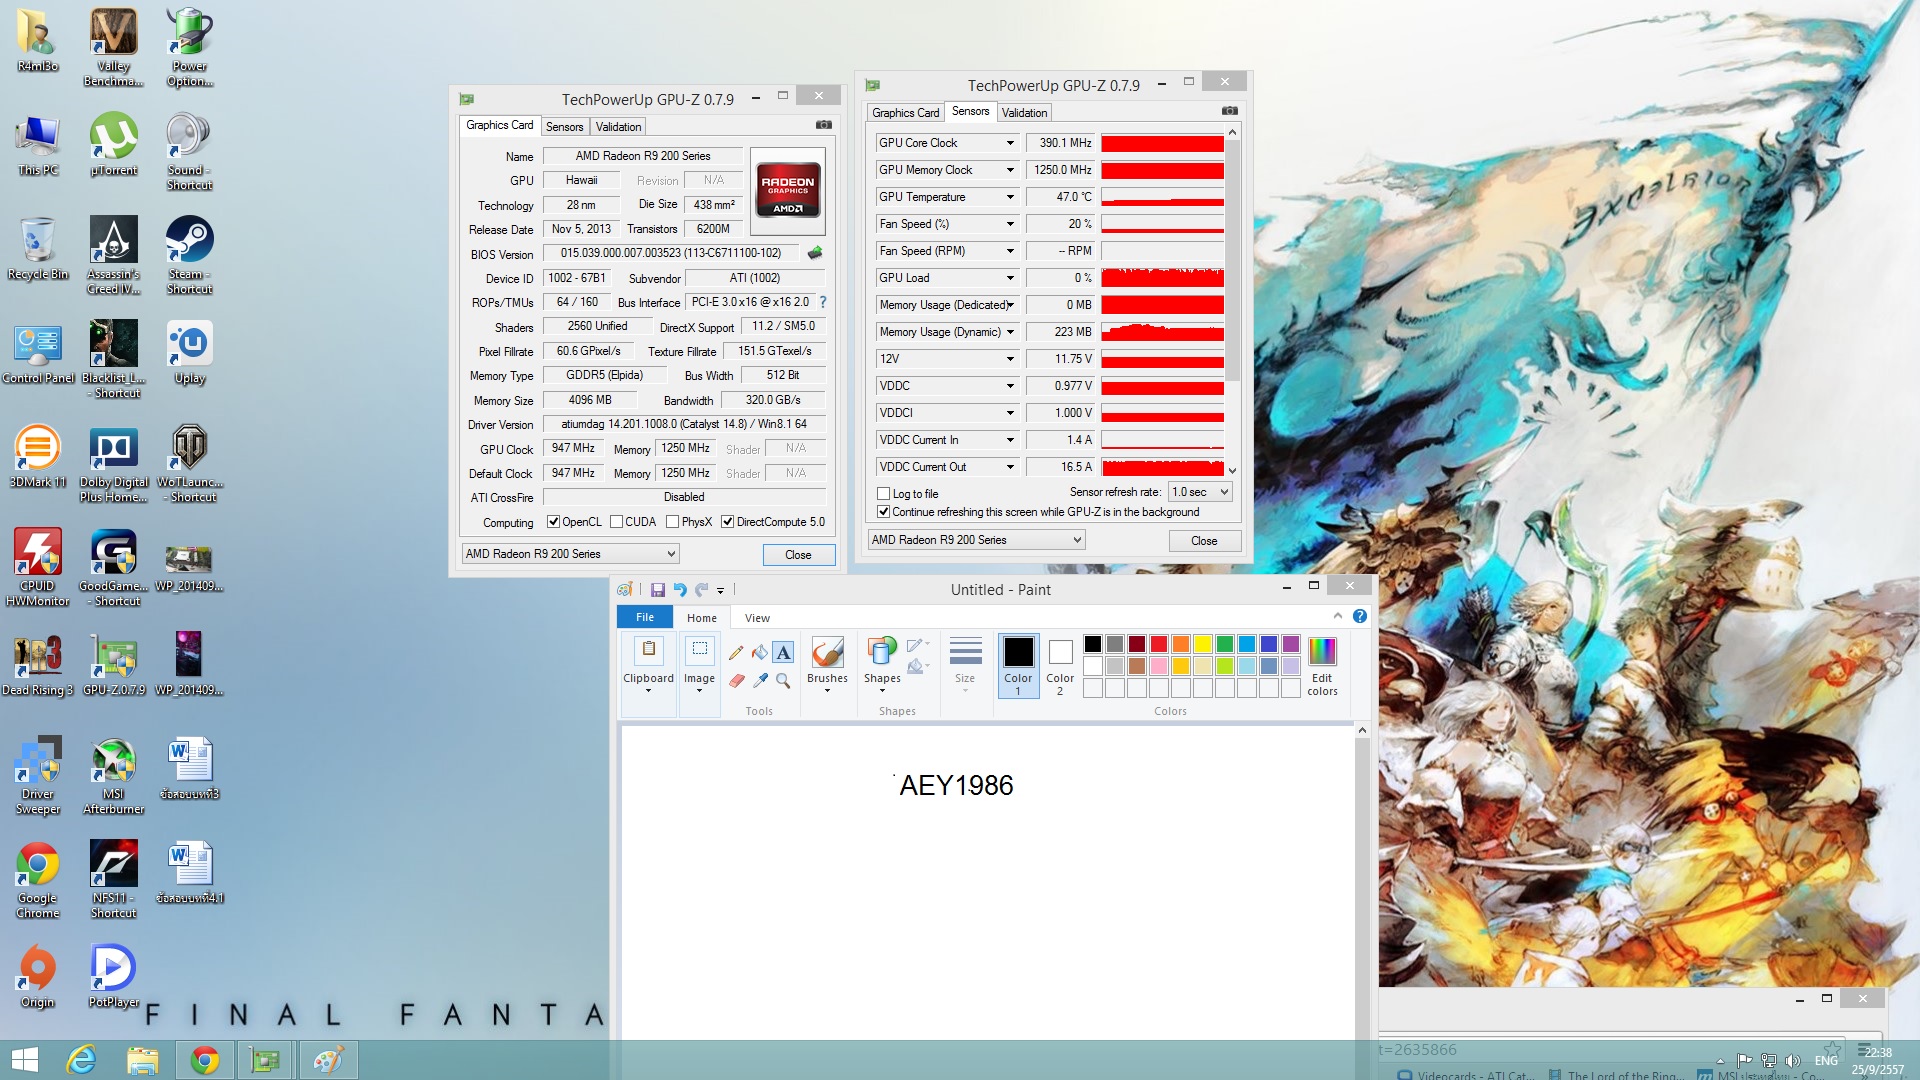Toggle the CUDA checkbox

point(617,522)
